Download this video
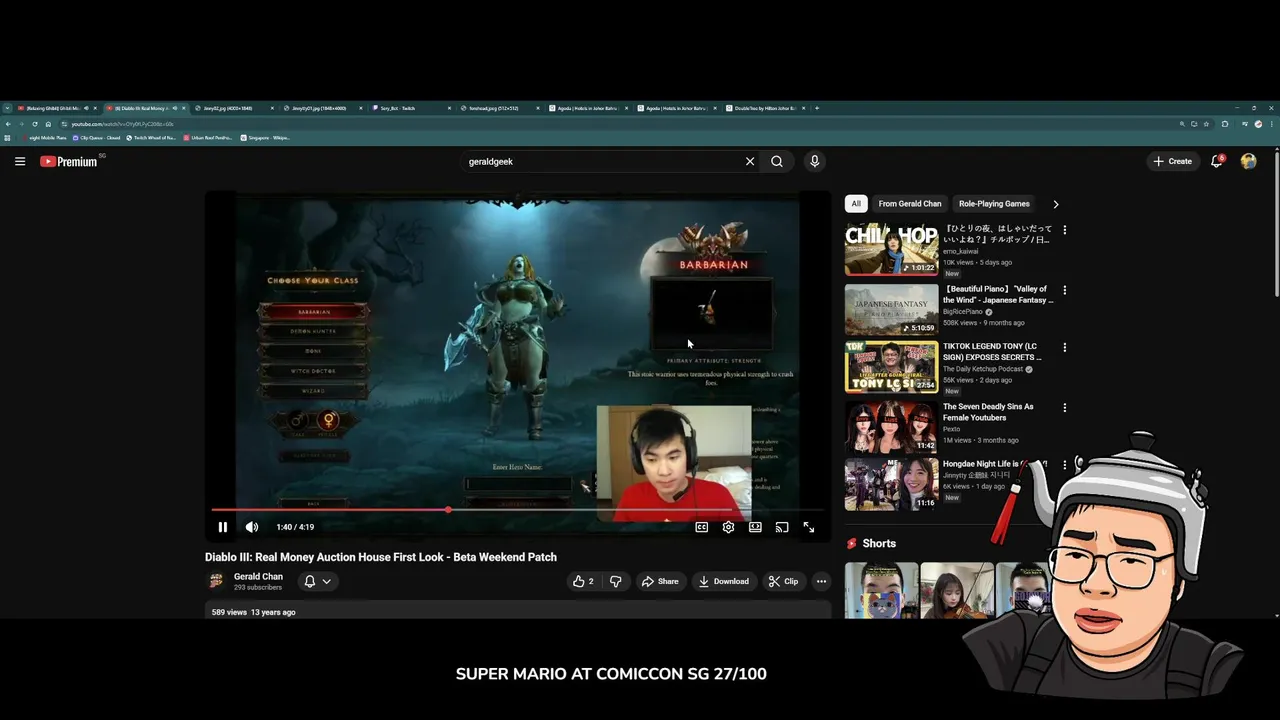This screenshot has height=720, width=1280. coord(724,581)
